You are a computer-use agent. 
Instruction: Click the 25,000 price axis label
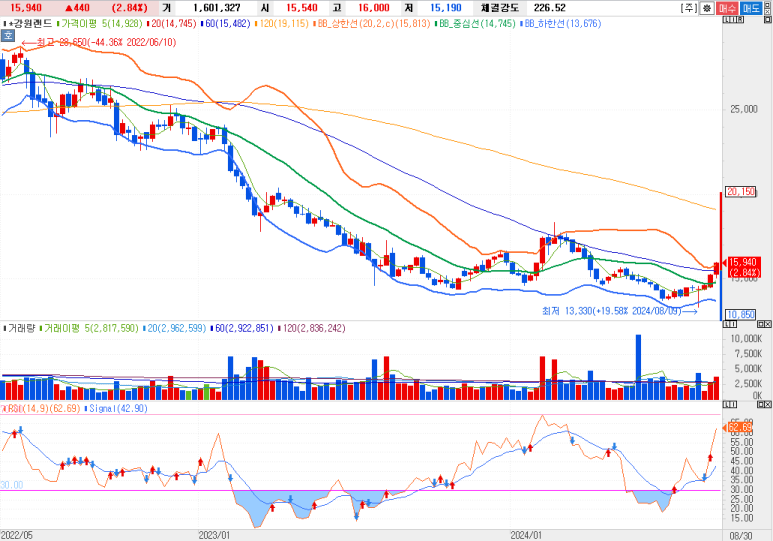click(743, 109)
